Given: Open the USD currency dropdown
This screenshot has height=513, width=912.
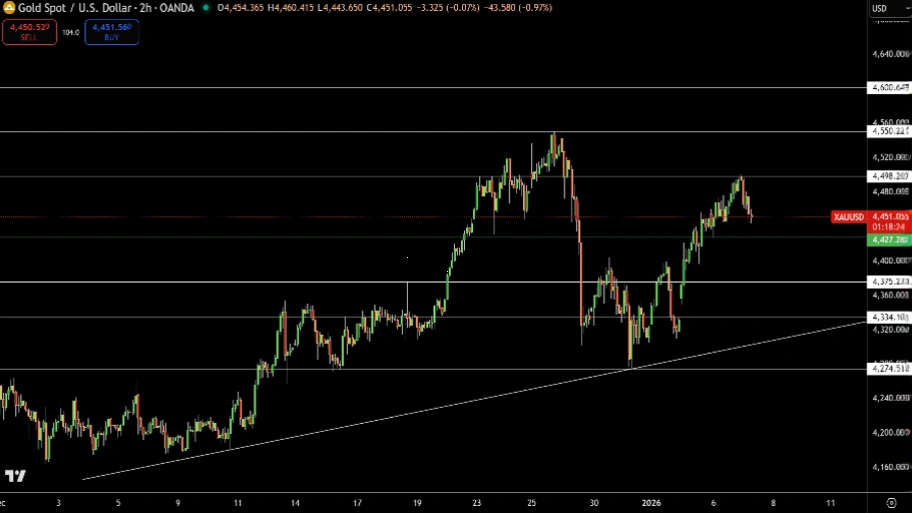Looking at the screenshot, I should click(880, 9).
